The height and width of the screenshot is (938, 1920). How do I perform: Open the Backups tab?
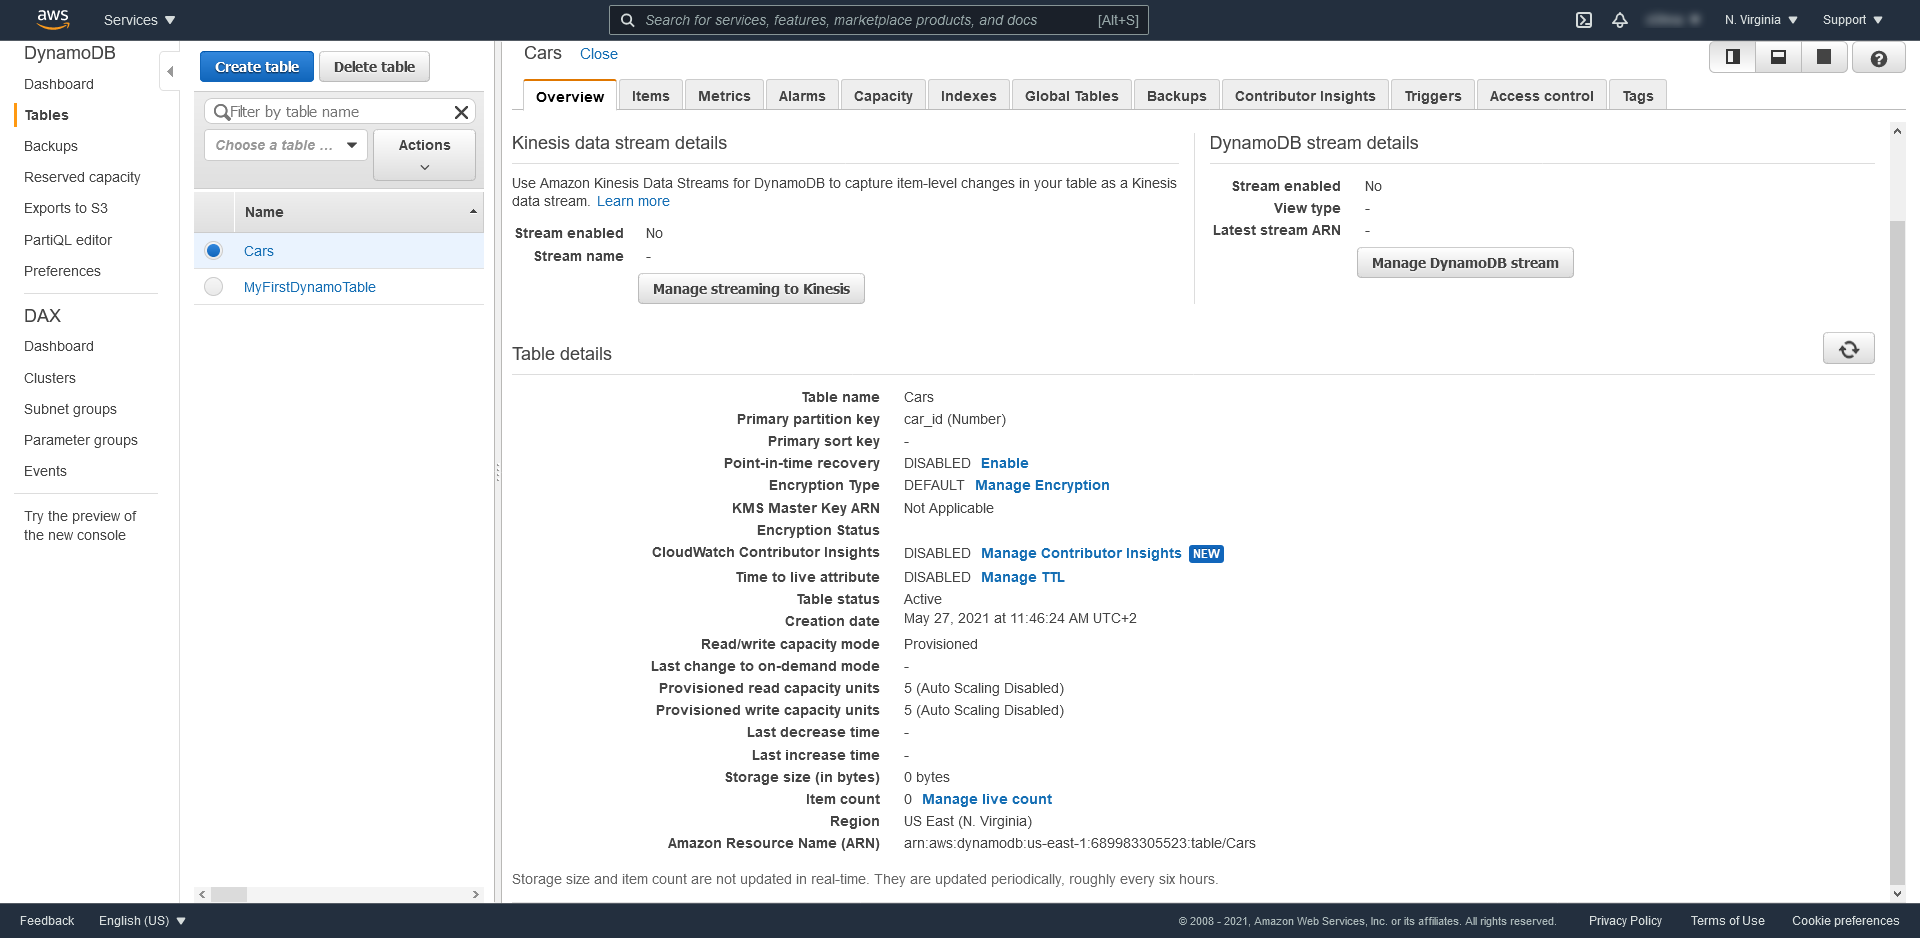pos(1177,96)
